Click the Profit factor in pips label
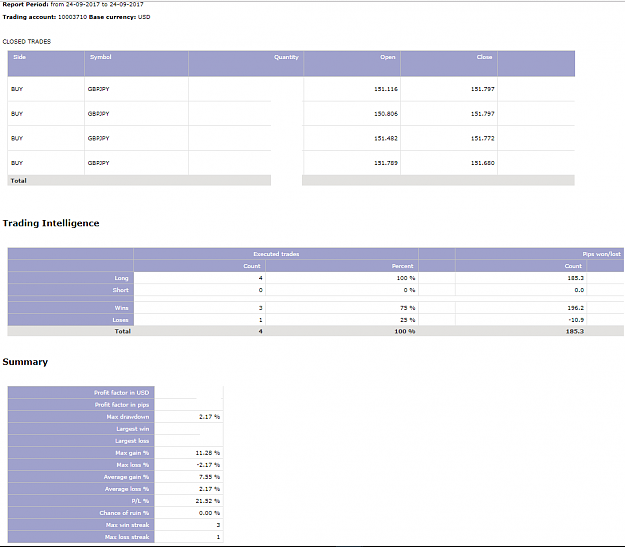The height and width of the screenshot is (547, 625). click(122, 405)
